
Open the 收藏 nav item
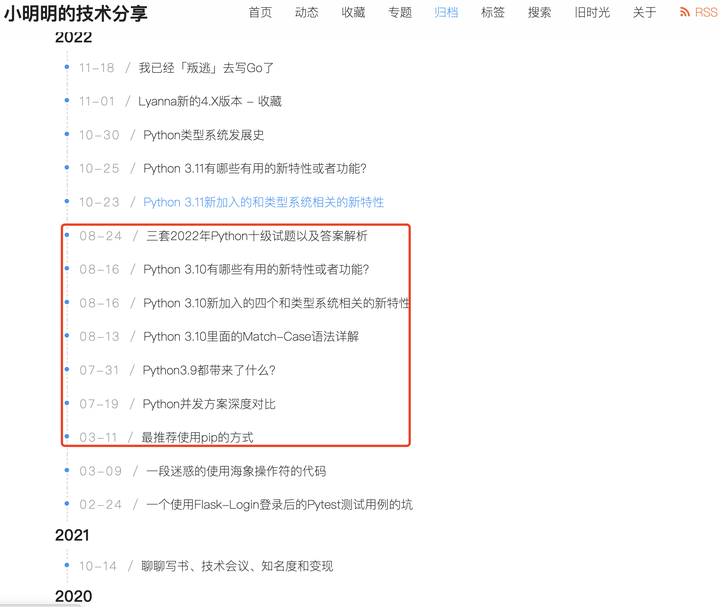[x=354, y=12]
